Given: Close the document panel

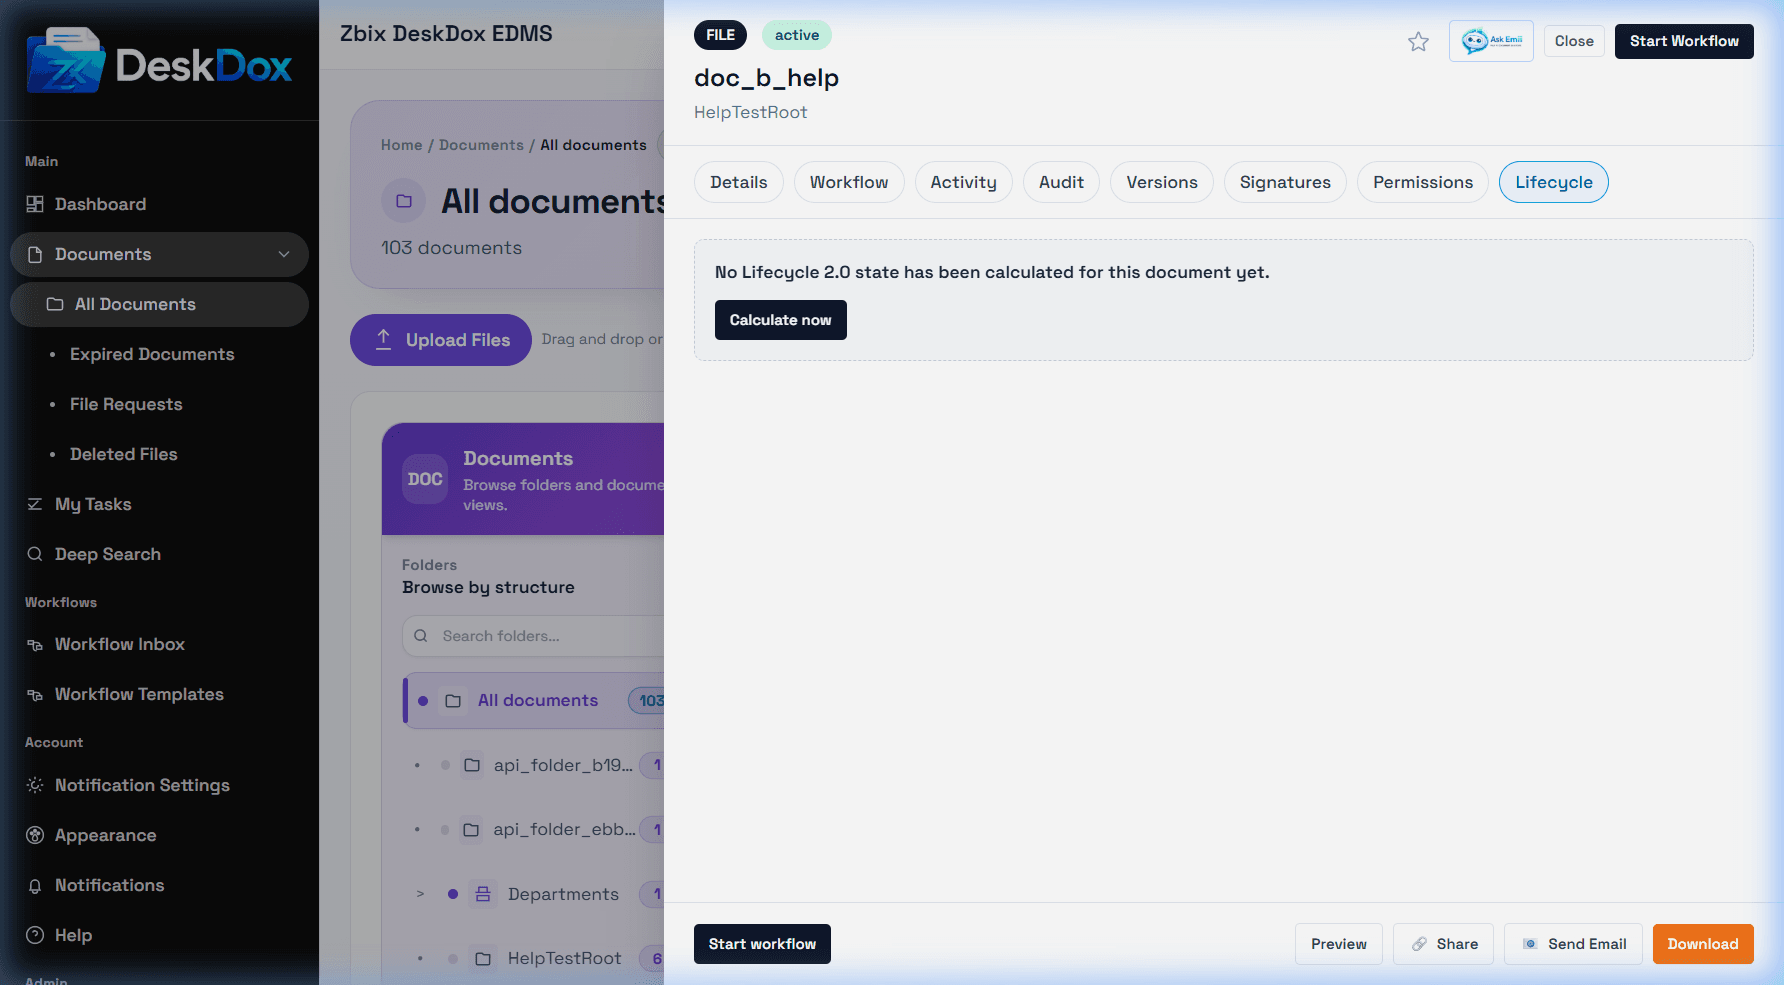Looking at the screenshot, I should point(1574,41).
